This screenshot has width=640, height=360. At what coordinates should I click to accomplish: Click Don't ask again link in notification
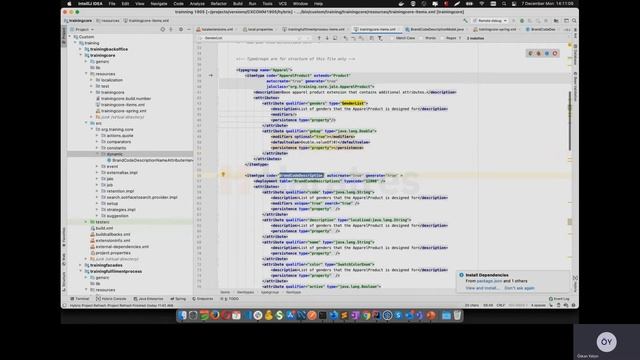[520, 288]
